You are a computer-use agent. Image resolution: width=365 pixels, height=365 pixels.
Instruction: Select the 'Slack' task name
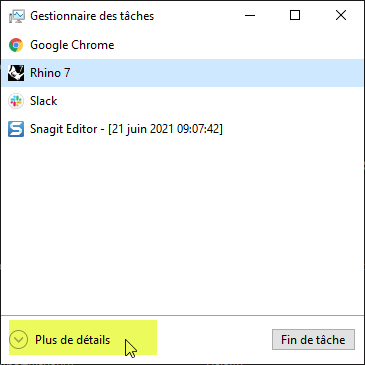(43, 101)
